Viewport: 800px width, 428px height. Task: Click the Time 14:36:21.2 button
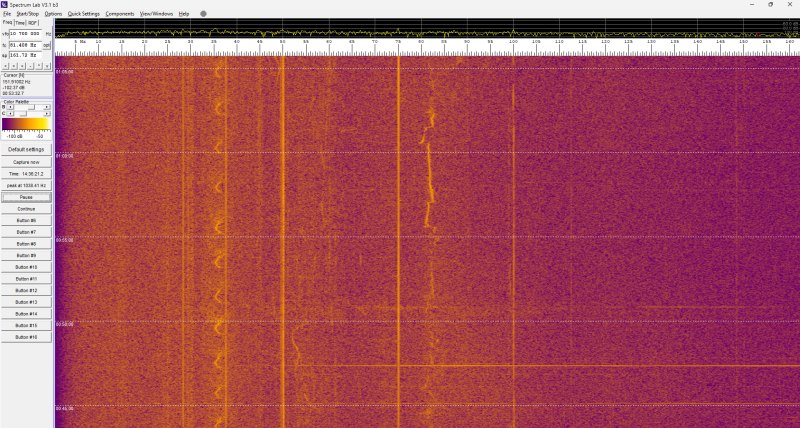click(26, 174)
